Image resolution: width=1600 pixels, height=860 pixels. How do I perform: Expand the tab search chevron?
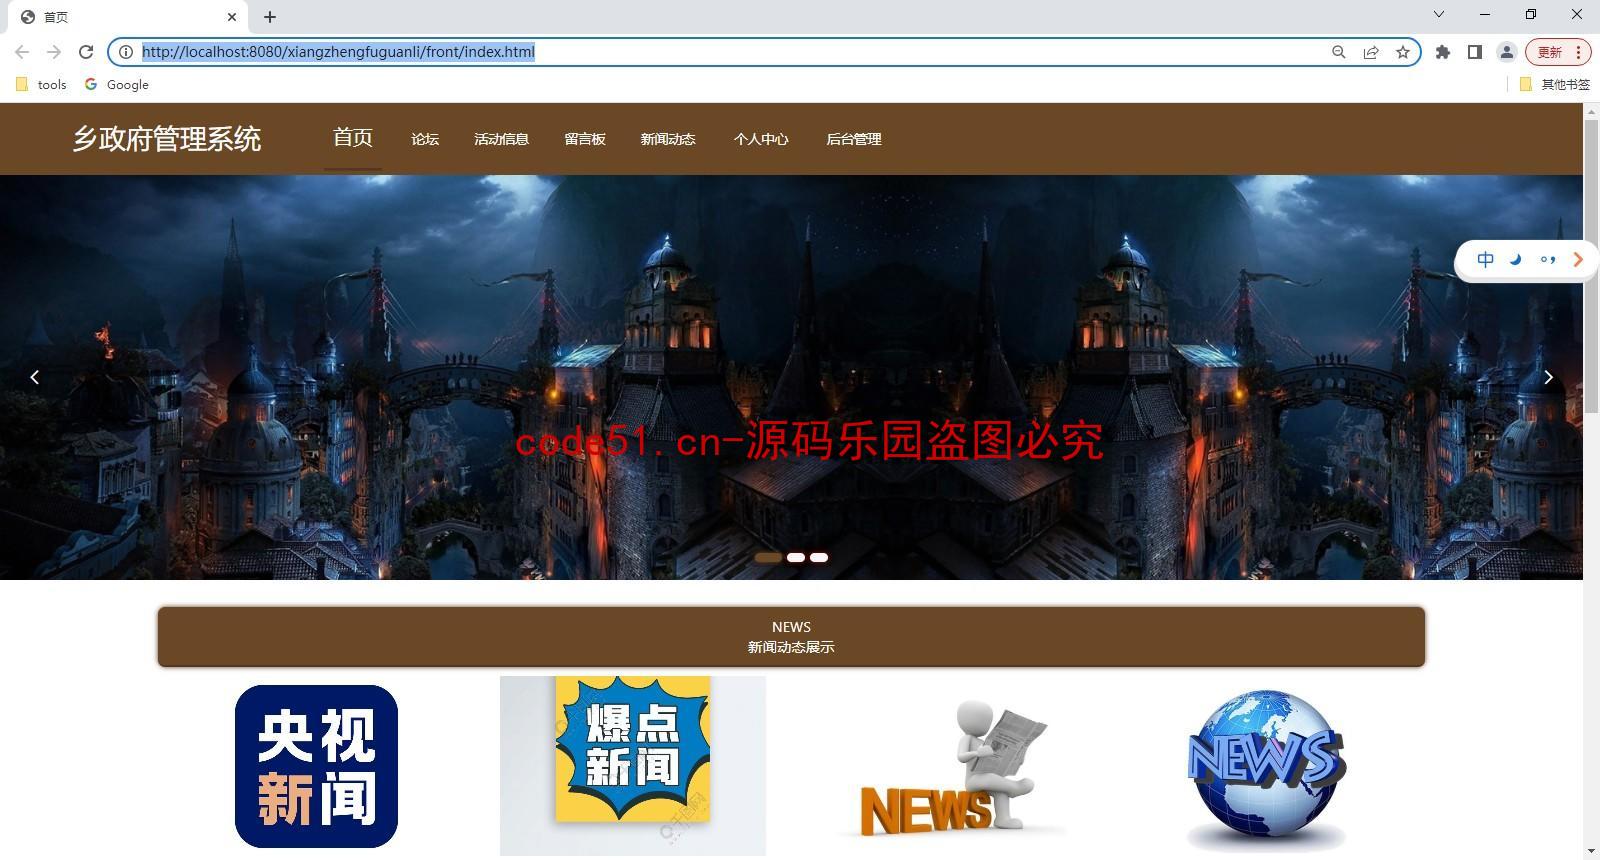[x=1439, y=14]
